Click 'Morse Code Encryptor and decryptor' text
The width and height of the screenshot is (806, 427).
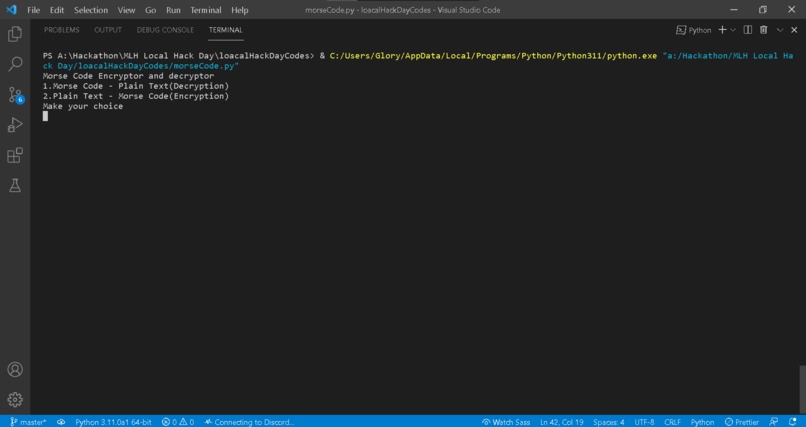pyautogui.click(x=128, y=76)
